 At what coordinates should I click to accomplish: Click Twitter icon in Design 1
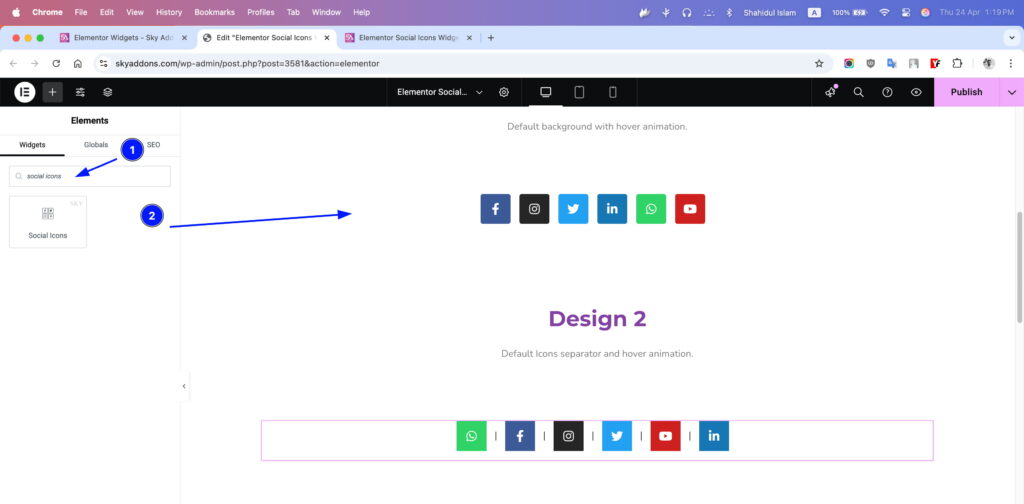tap(573, 209)
